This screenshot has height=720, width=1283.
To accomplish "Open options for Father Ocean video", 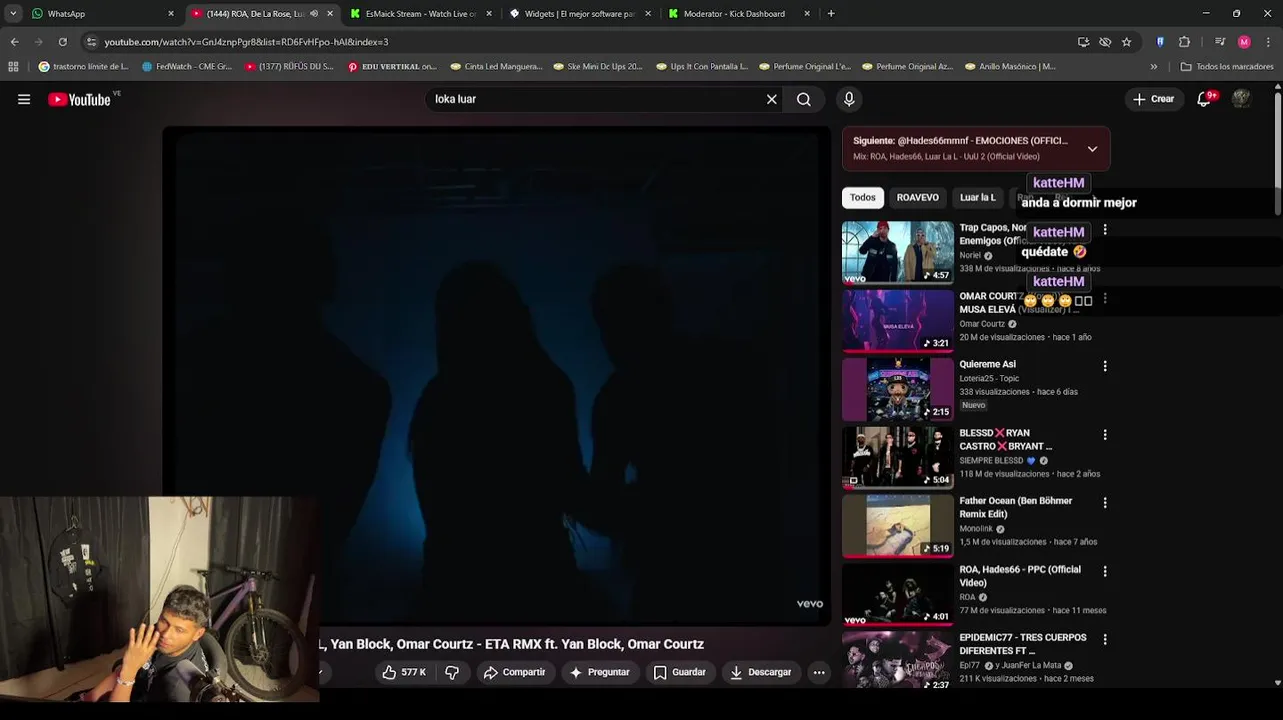I will [1105, 502].
